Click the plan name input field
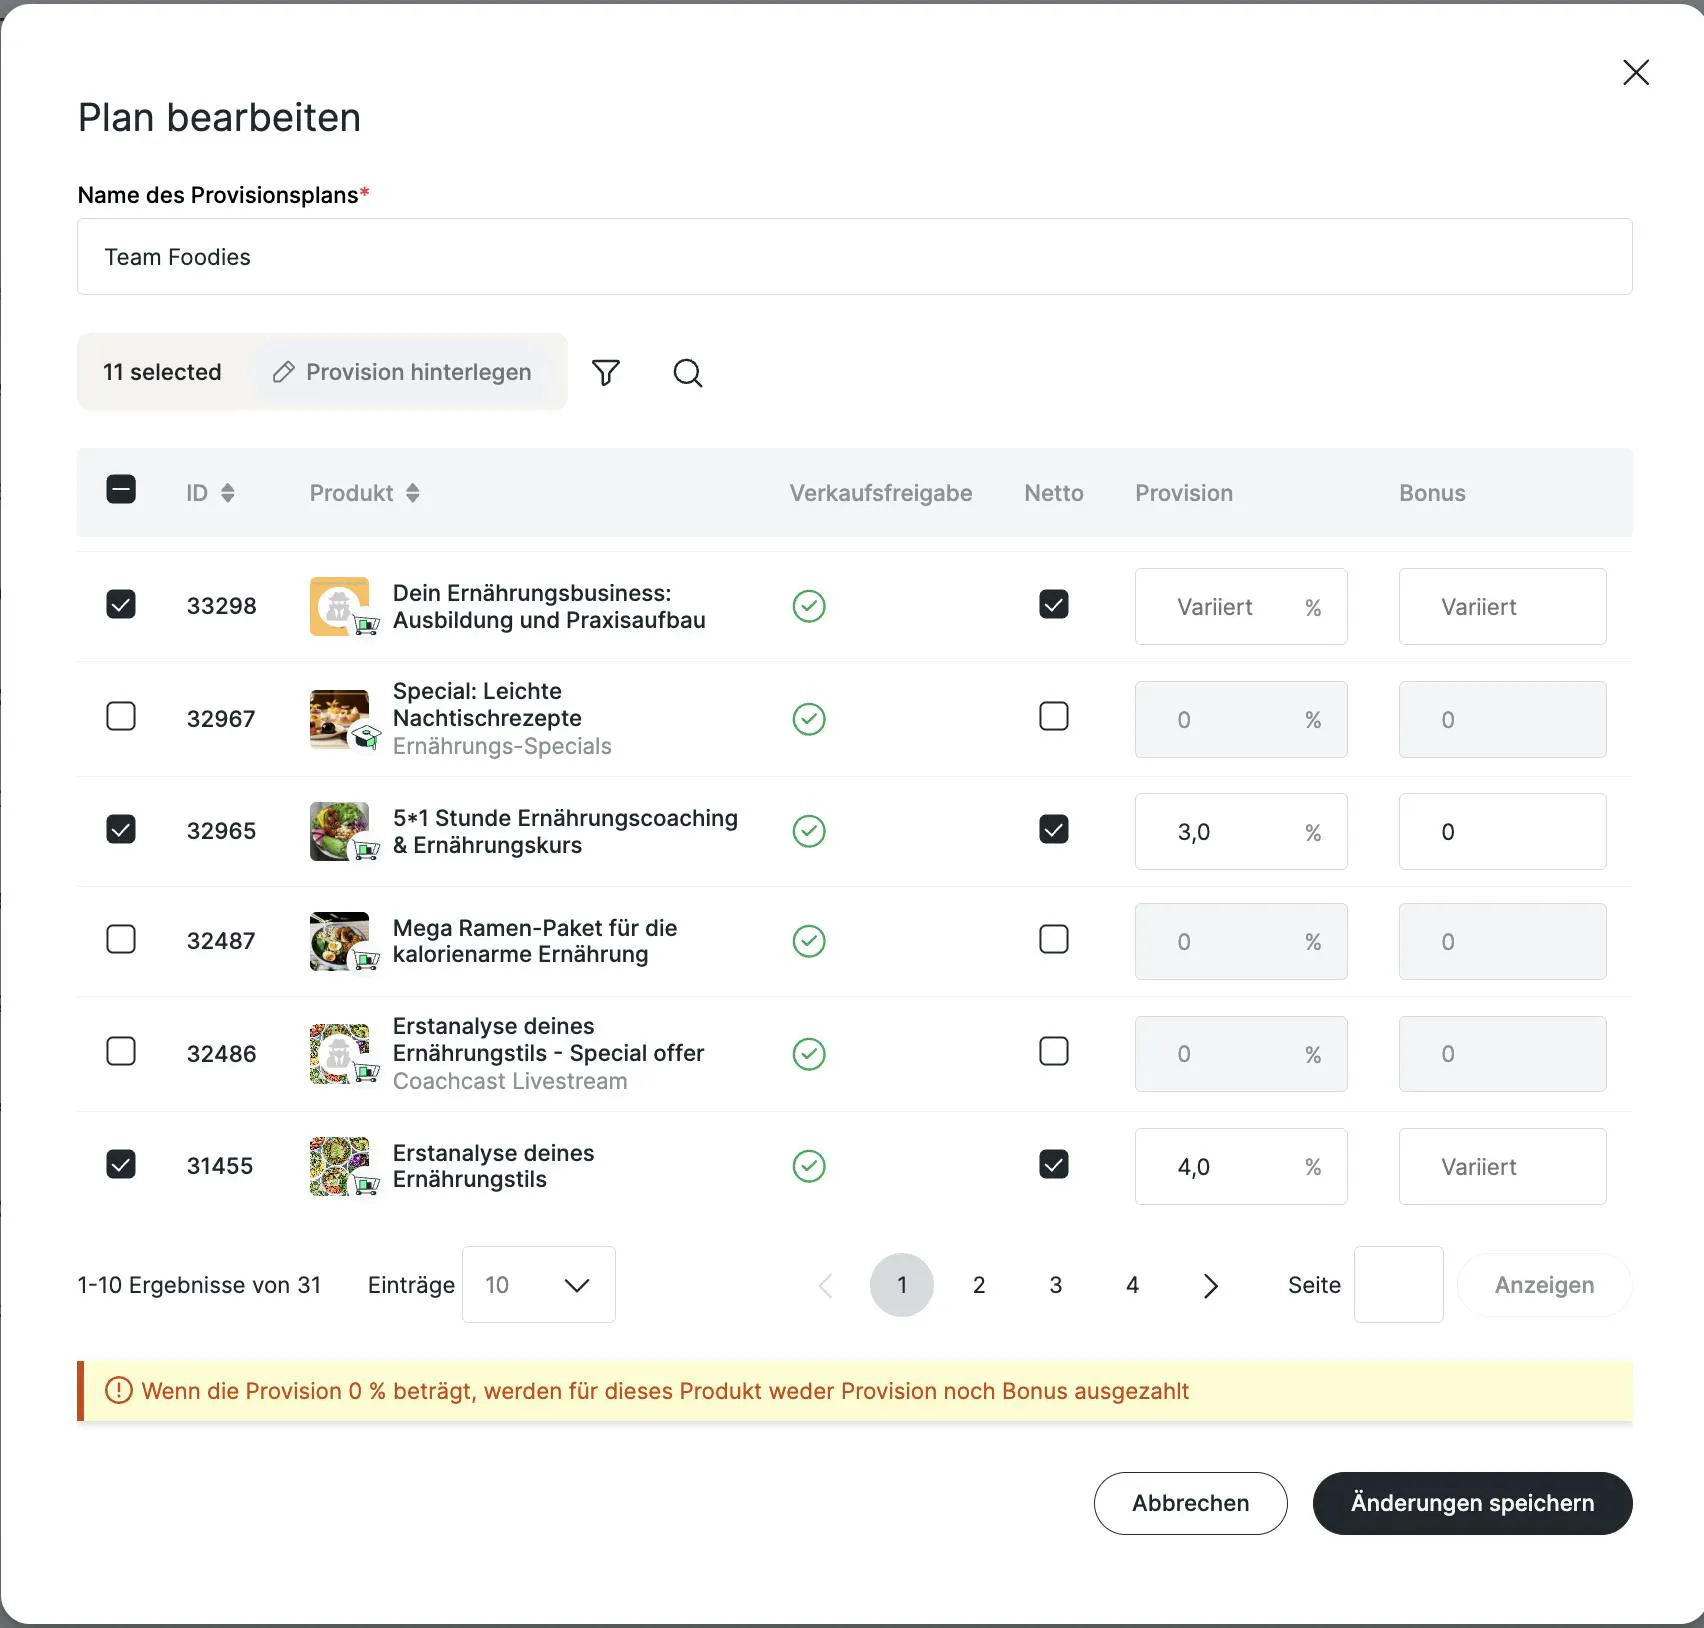The width and height of the screenshot is (1704, 1628). coord(854,257)
